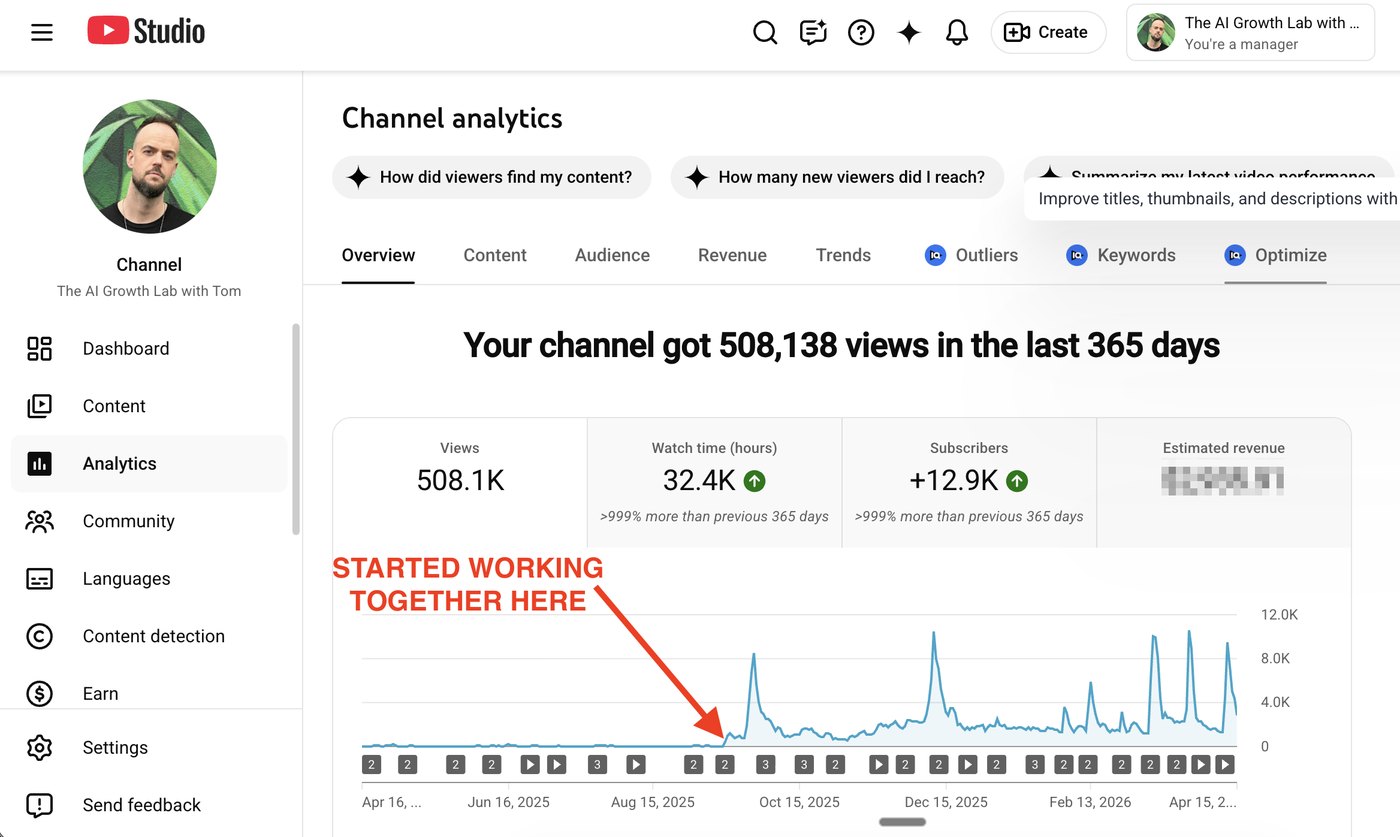
Task: Switch to the Audience tab
Action: [612, 255]
